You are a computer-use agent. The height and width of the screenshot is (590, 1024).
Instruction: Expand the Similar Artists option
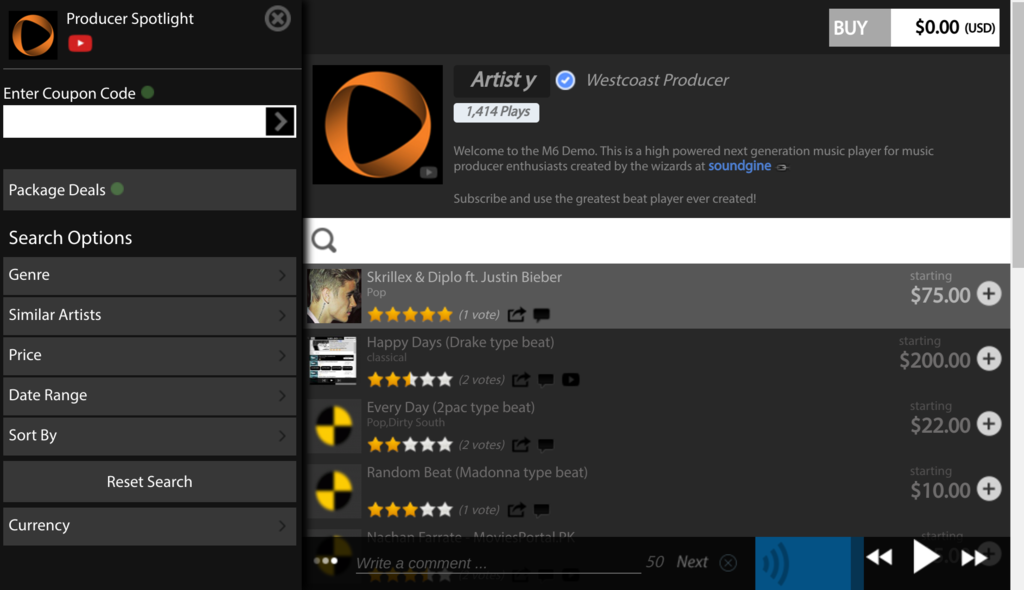[x=150, y=315]
